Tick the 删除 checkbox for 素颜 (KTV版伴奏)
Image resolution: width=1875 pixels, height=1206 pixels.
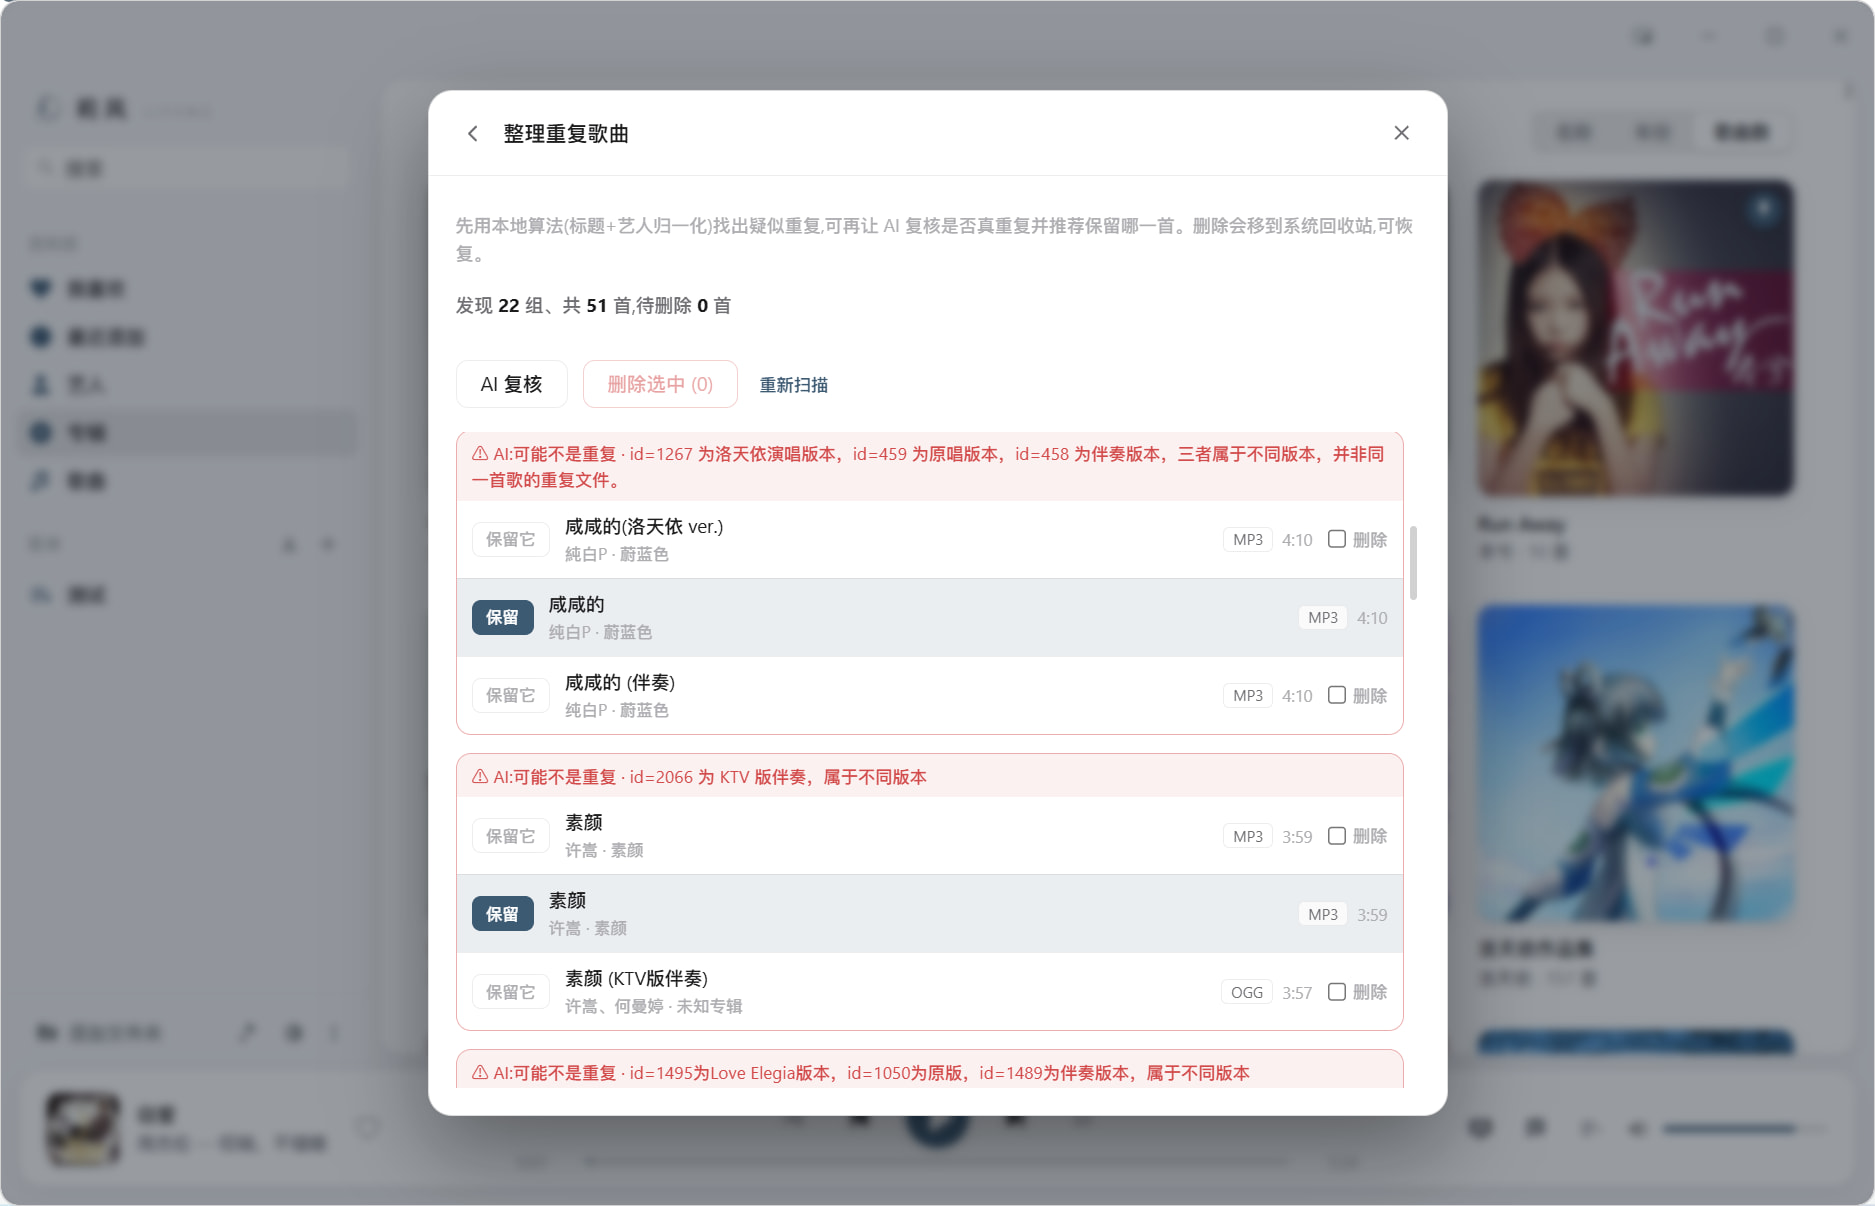click(1337, 992)
